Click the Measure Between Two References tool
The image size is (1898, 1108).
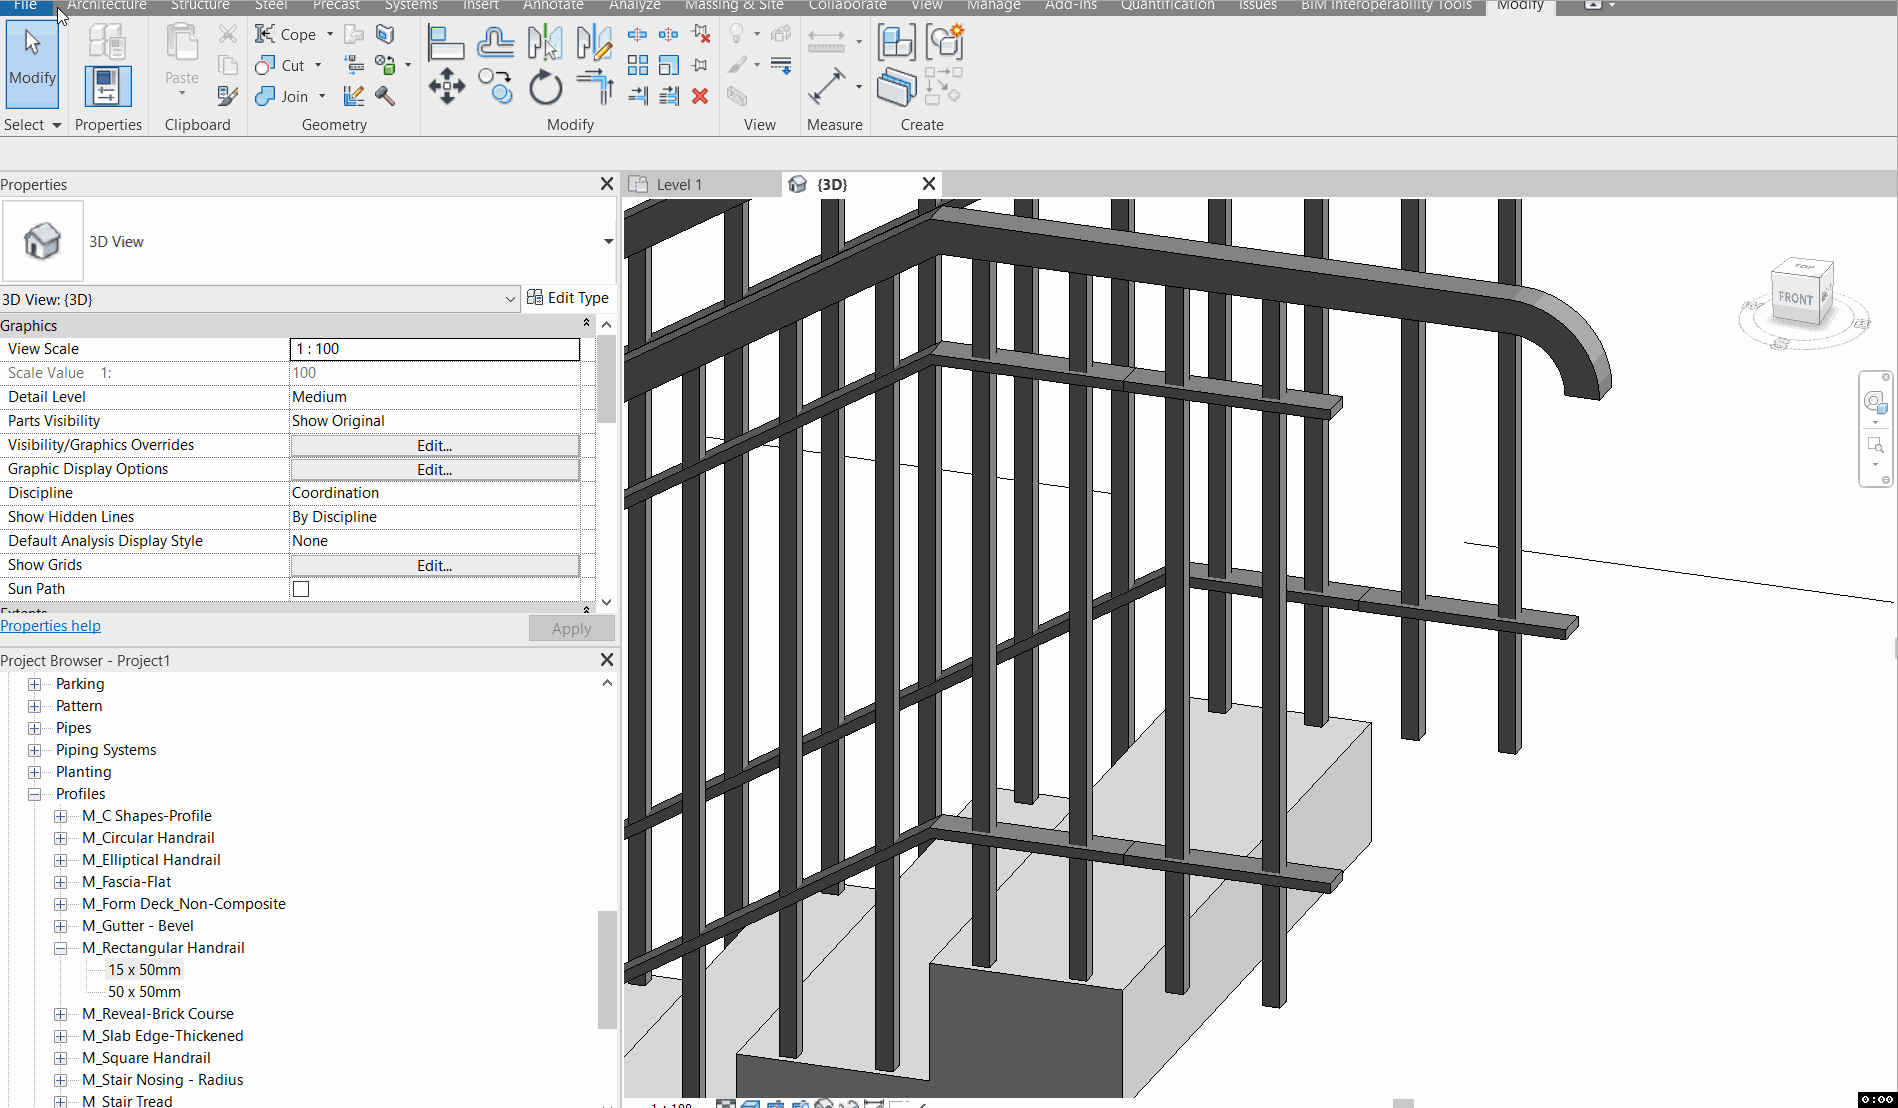tap(827, 87)
